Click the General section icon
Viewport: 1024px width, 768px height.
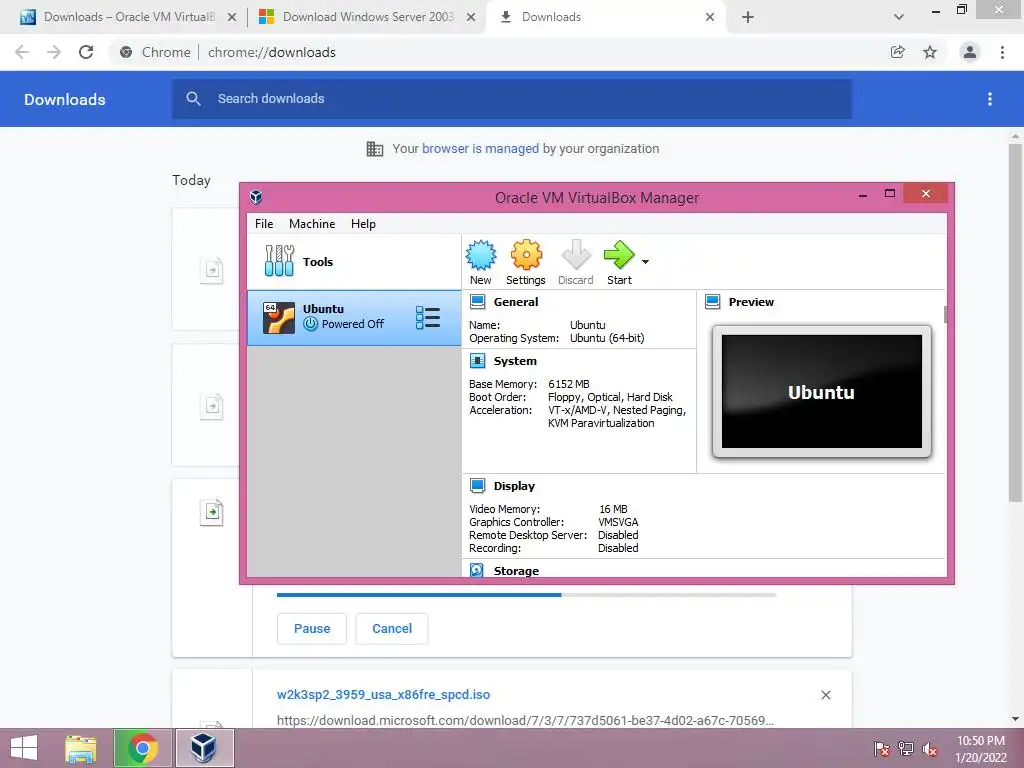coord(477,302)
